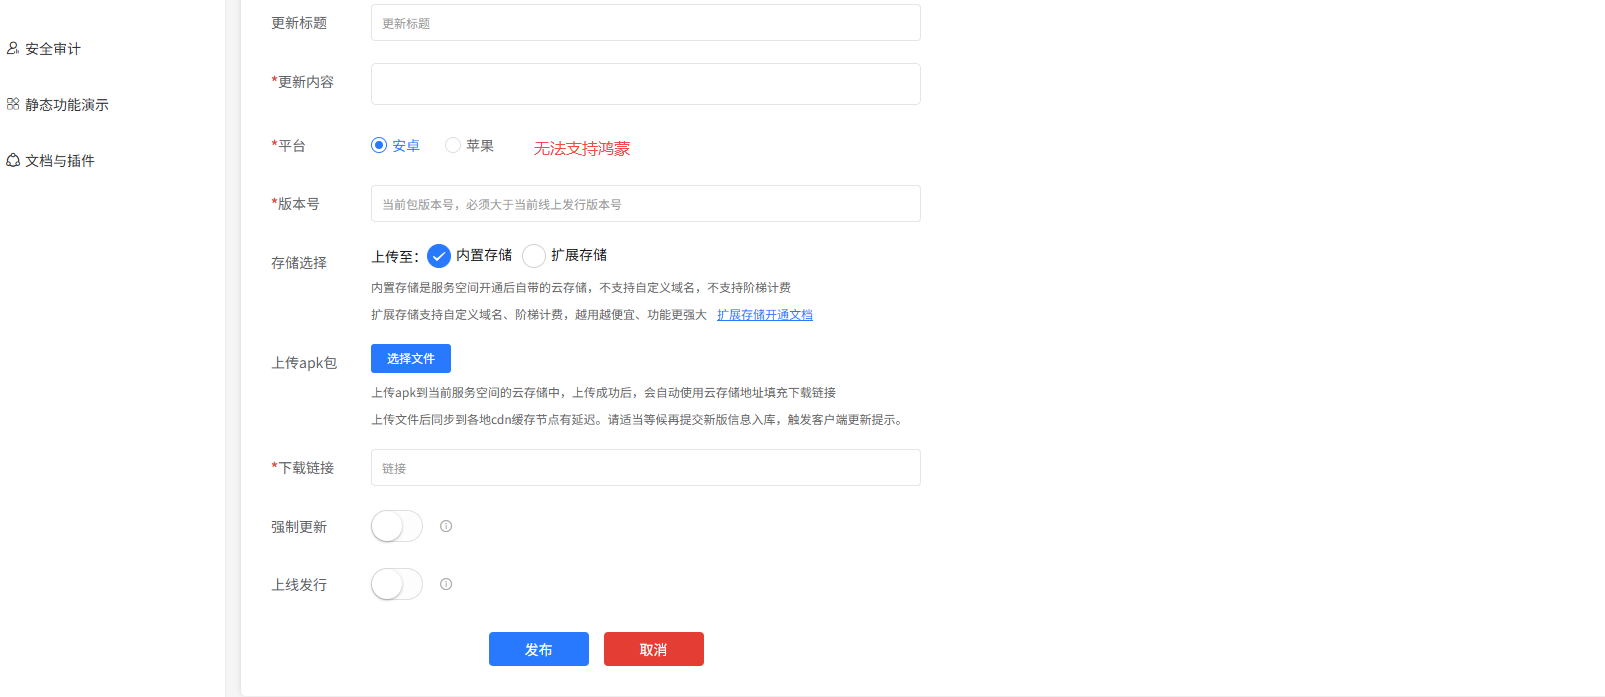The height and width of the screenshot is (697, 1605).
Task: Focus the 更新标题 input field
Action: pos(645,23)
